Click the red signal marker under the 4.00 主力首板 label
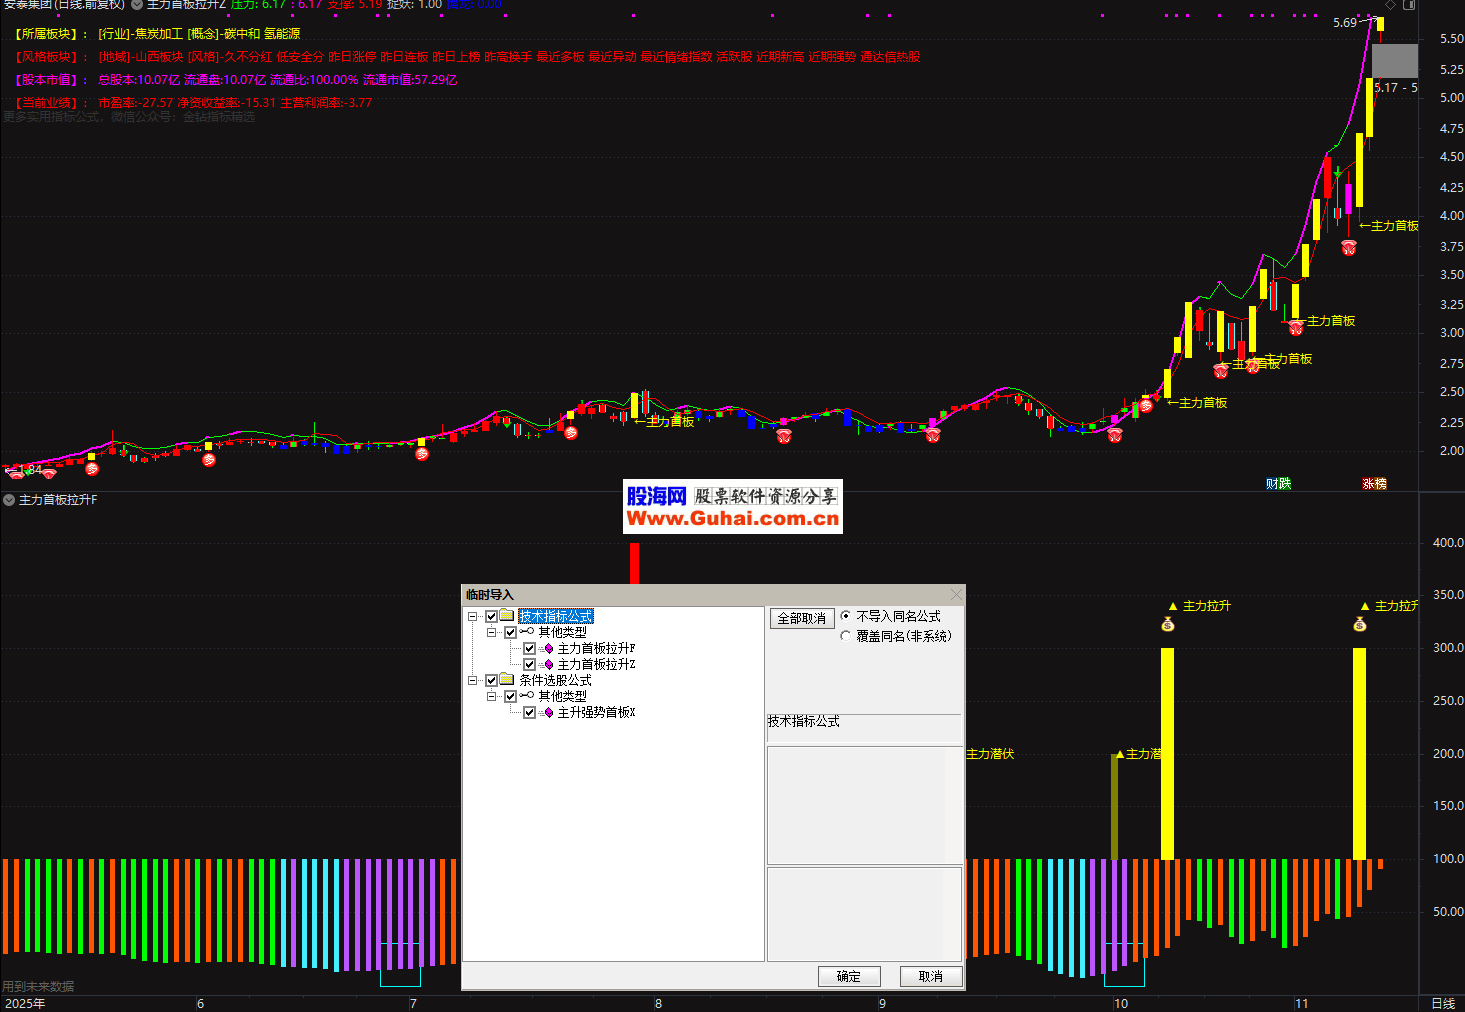The width and height of the screenshot is (1465, 1012). (1349, 247)
